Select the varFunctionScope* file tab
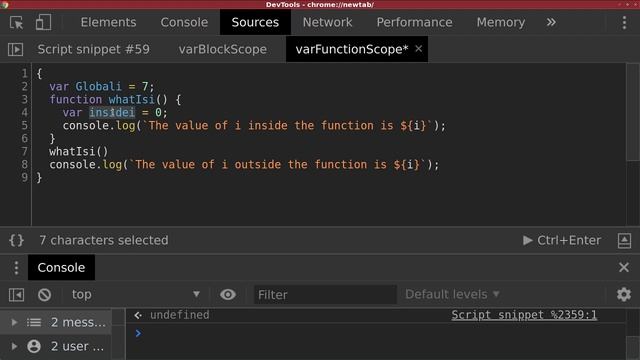 point(351,49)
